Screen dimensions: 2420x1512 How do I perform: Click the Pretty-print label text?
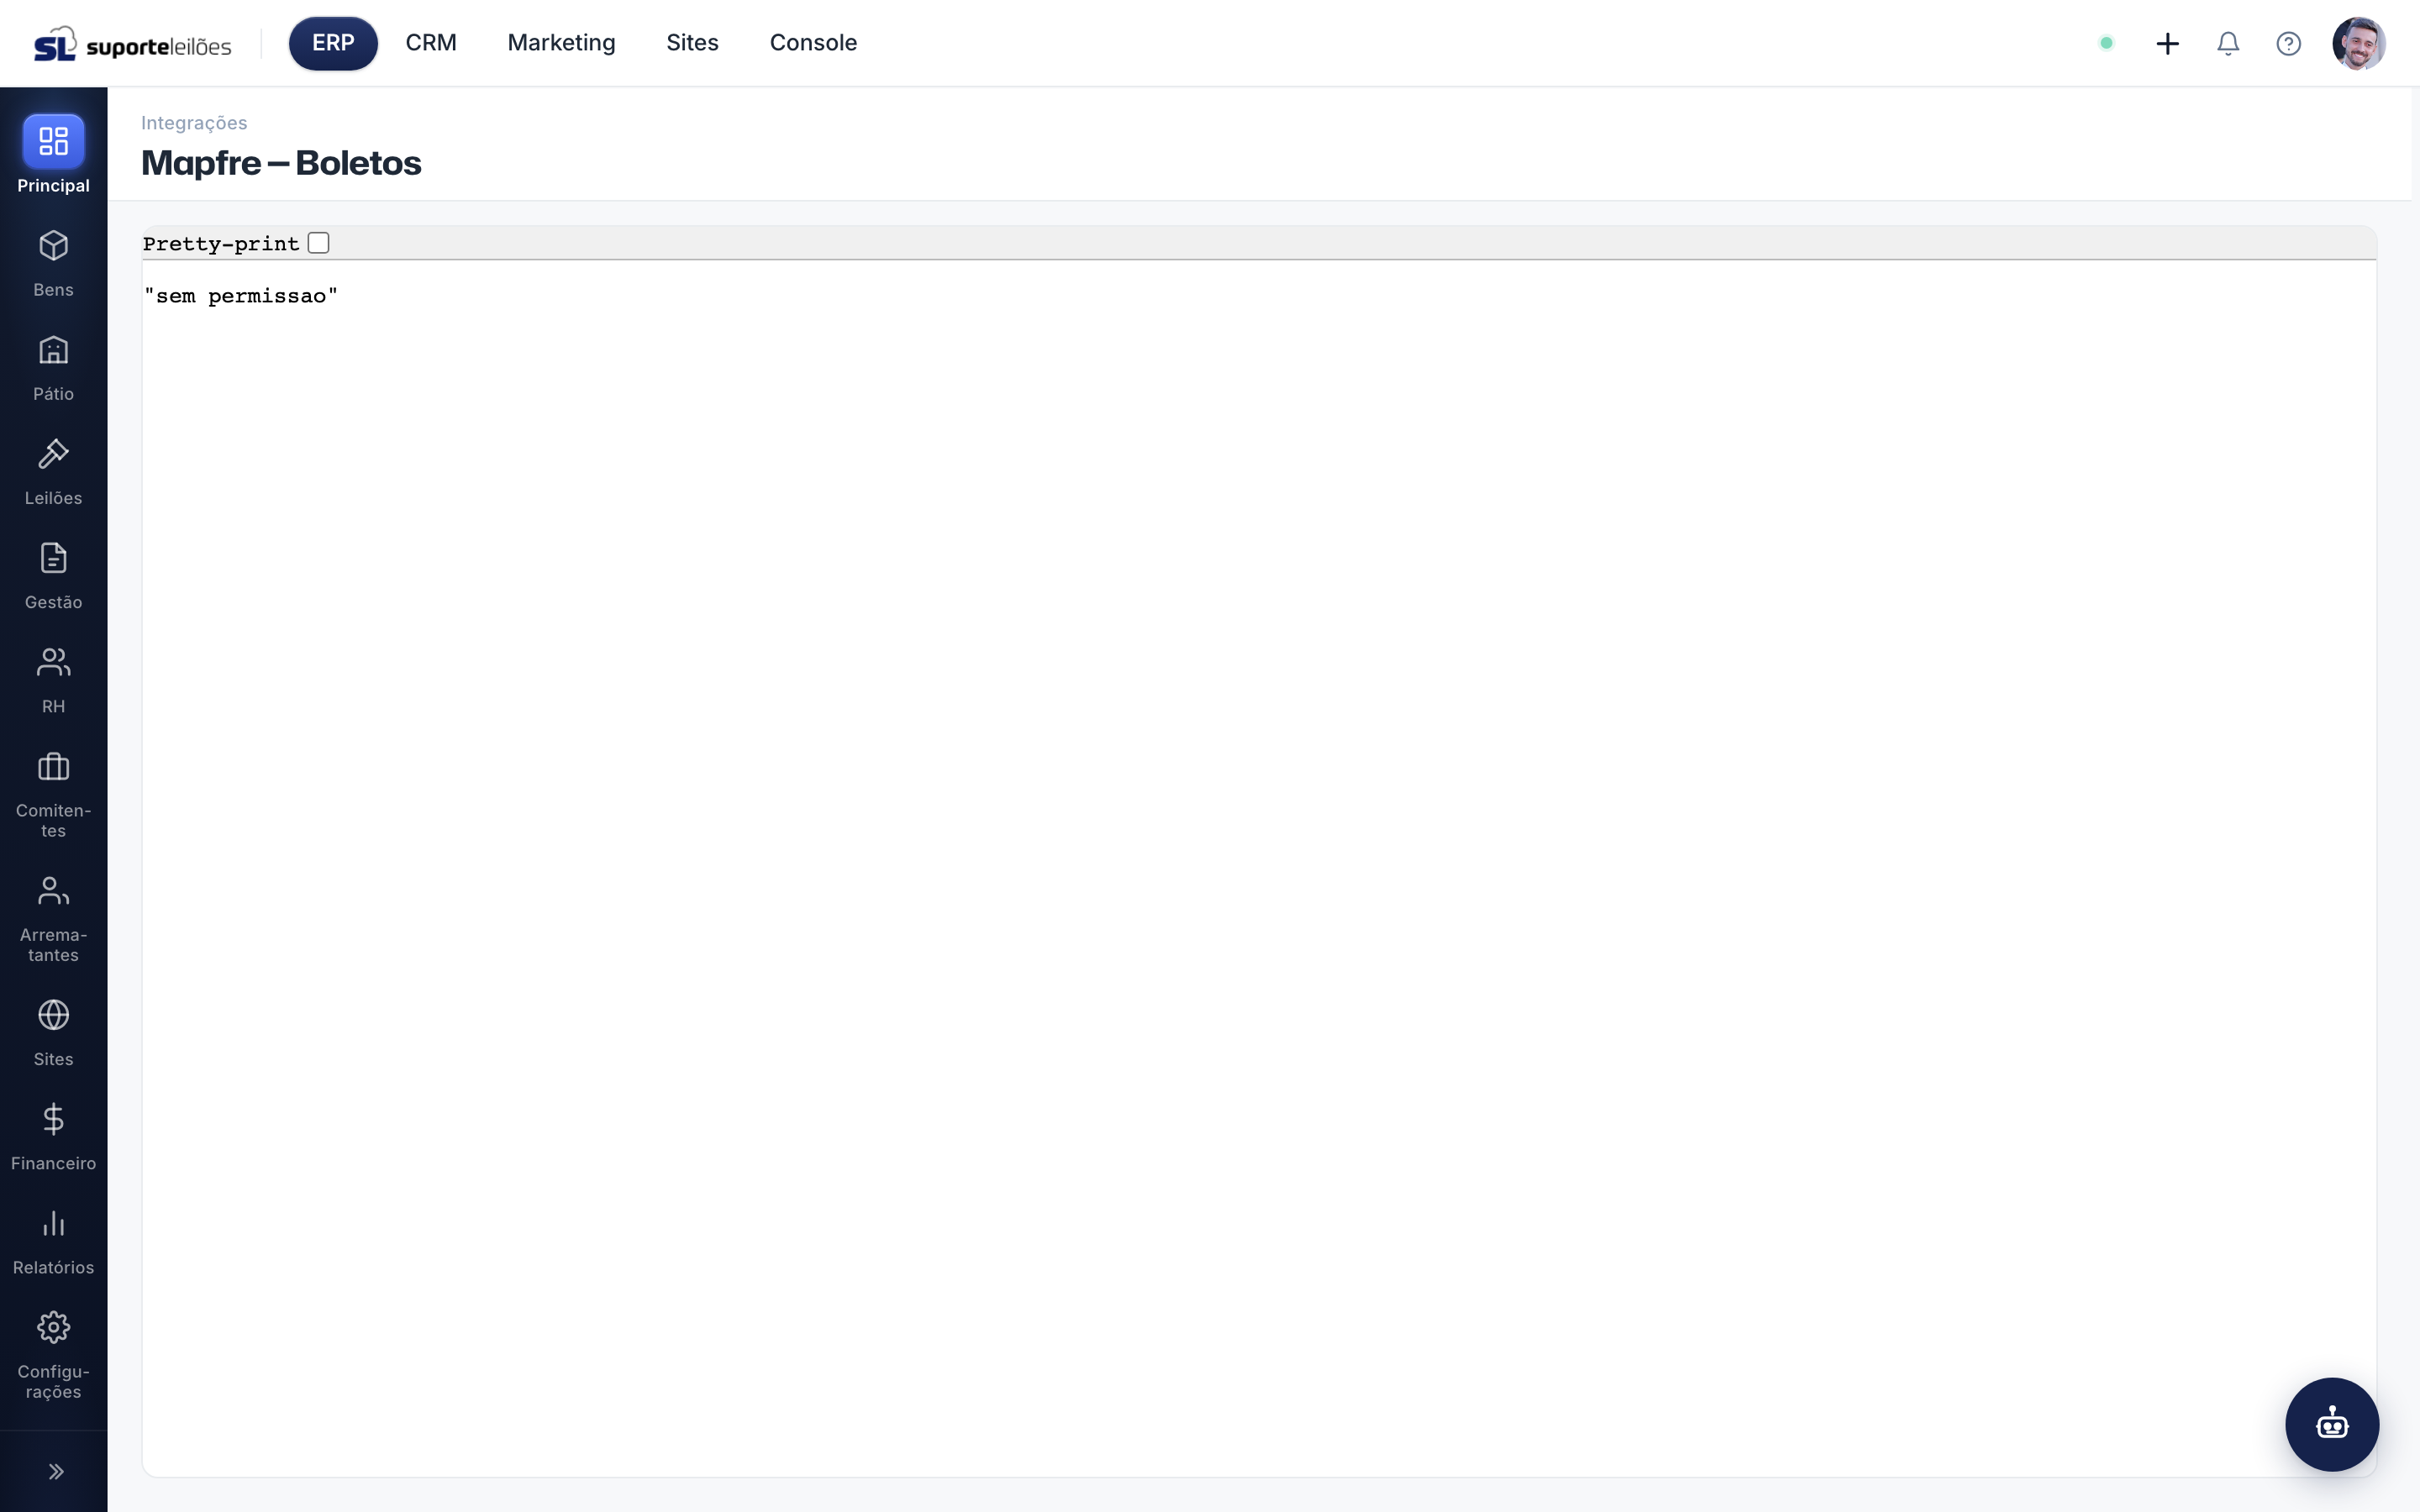coord(221,244)
